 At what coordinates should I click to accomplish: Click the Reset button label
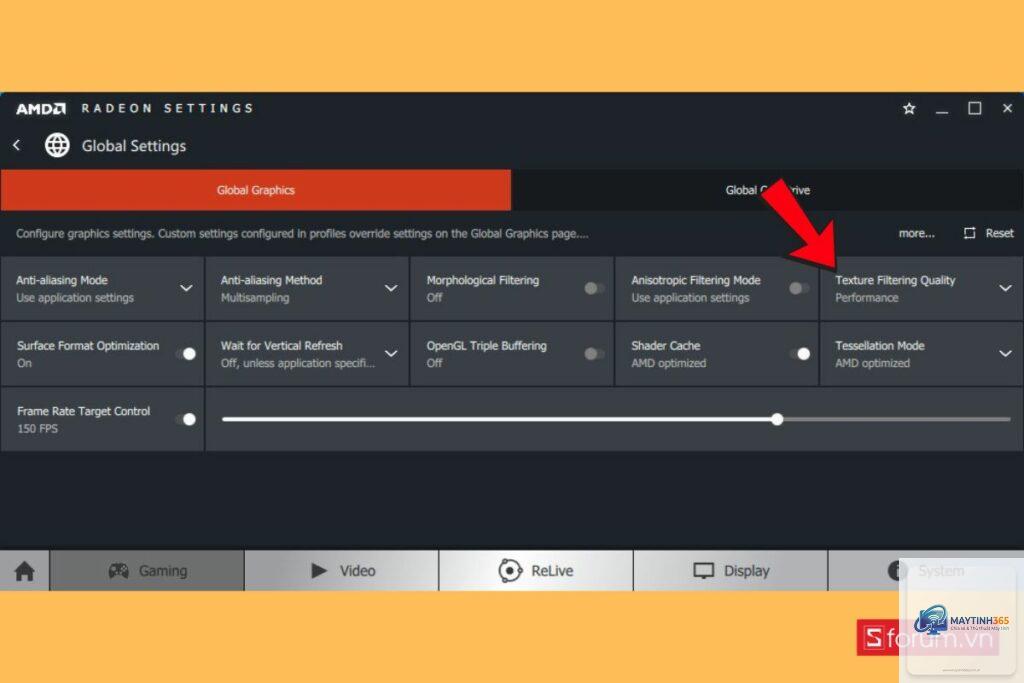click(x=999, y=233)
